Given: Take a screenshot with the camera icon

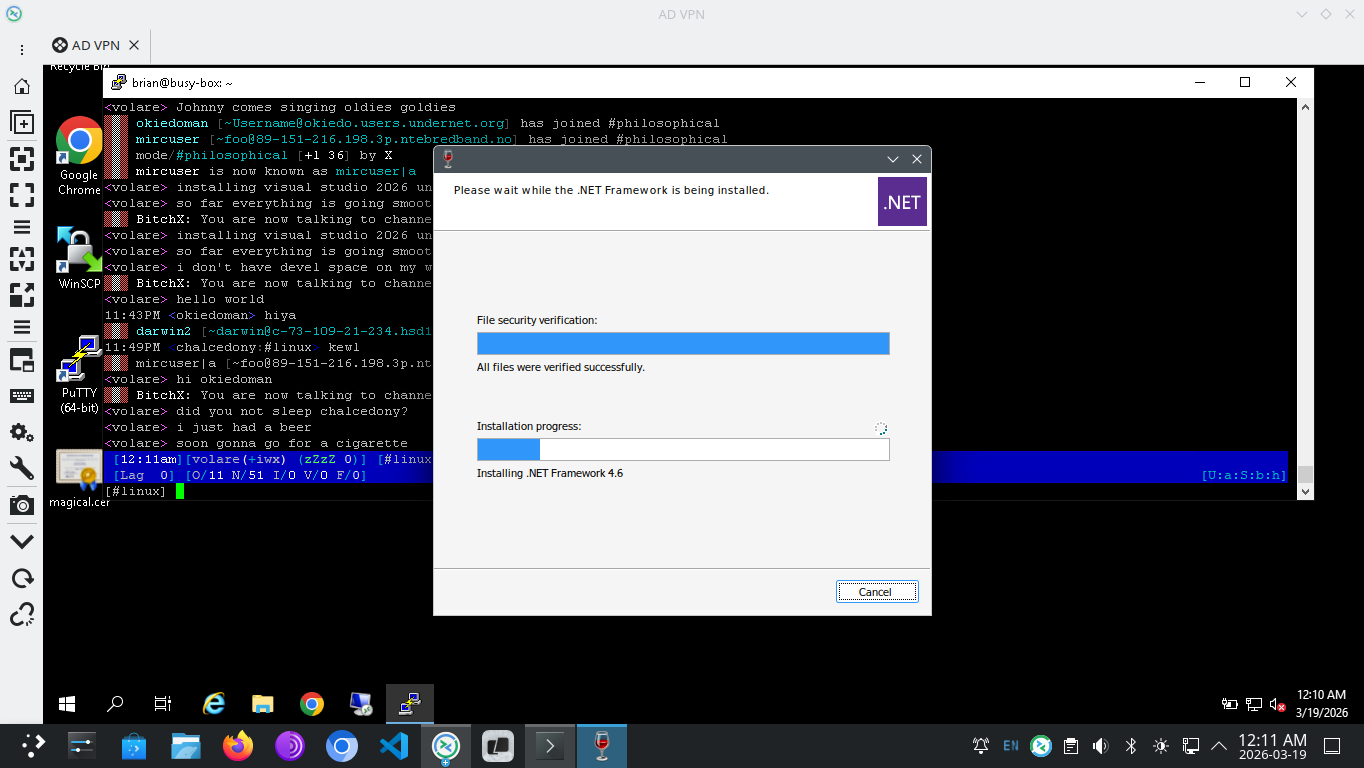Looking at the screenshot, I should coord(21,505).
